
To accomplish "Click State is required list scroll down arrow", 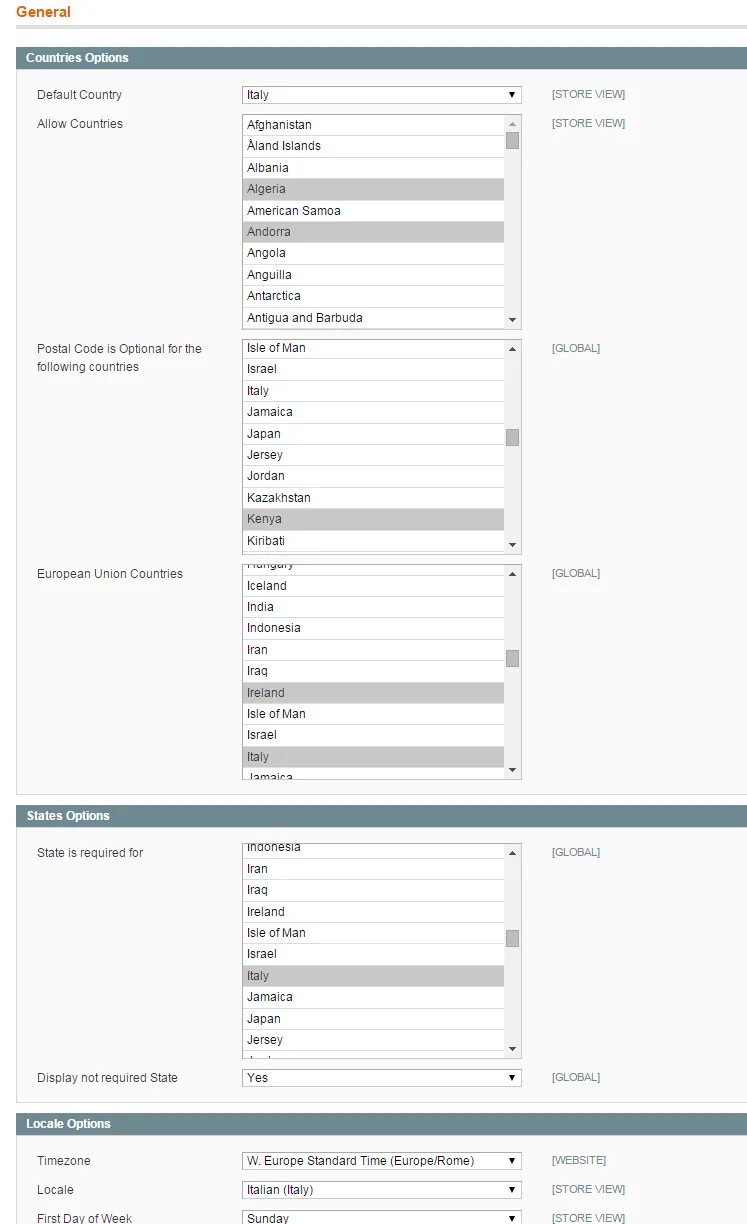I will (513, 1049).
